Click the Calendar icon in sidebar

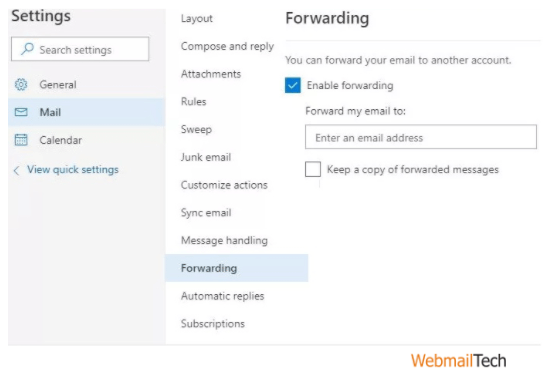(21, 140)
